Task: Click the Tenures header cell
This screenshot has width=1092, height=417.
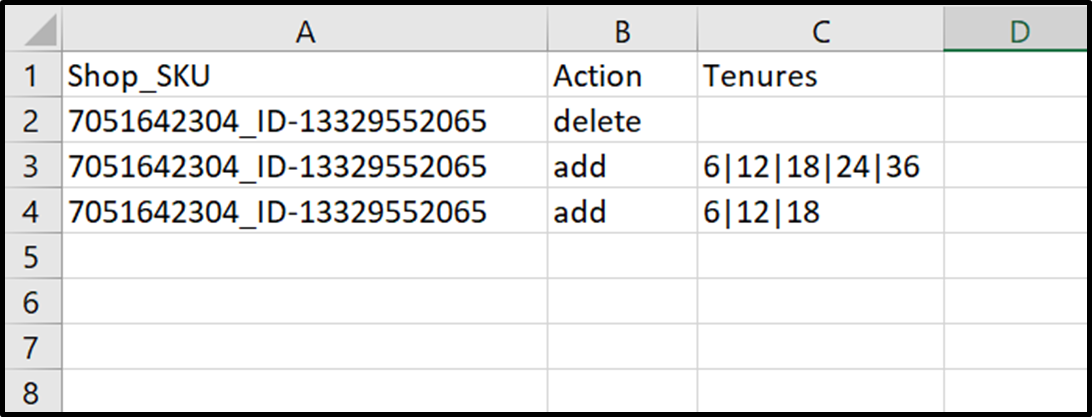Action: point(820,76)
